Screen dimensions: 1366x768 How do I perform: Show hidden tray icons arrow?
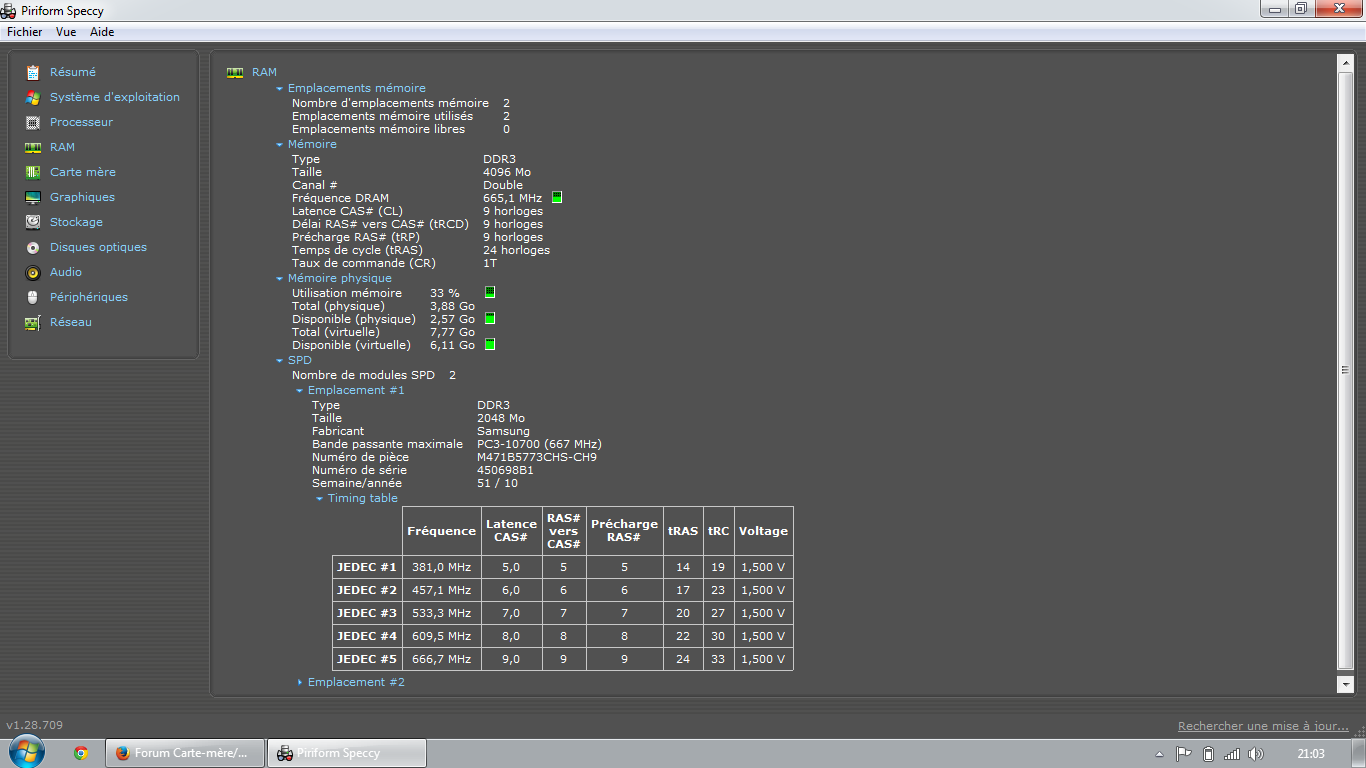point(1159,754)
